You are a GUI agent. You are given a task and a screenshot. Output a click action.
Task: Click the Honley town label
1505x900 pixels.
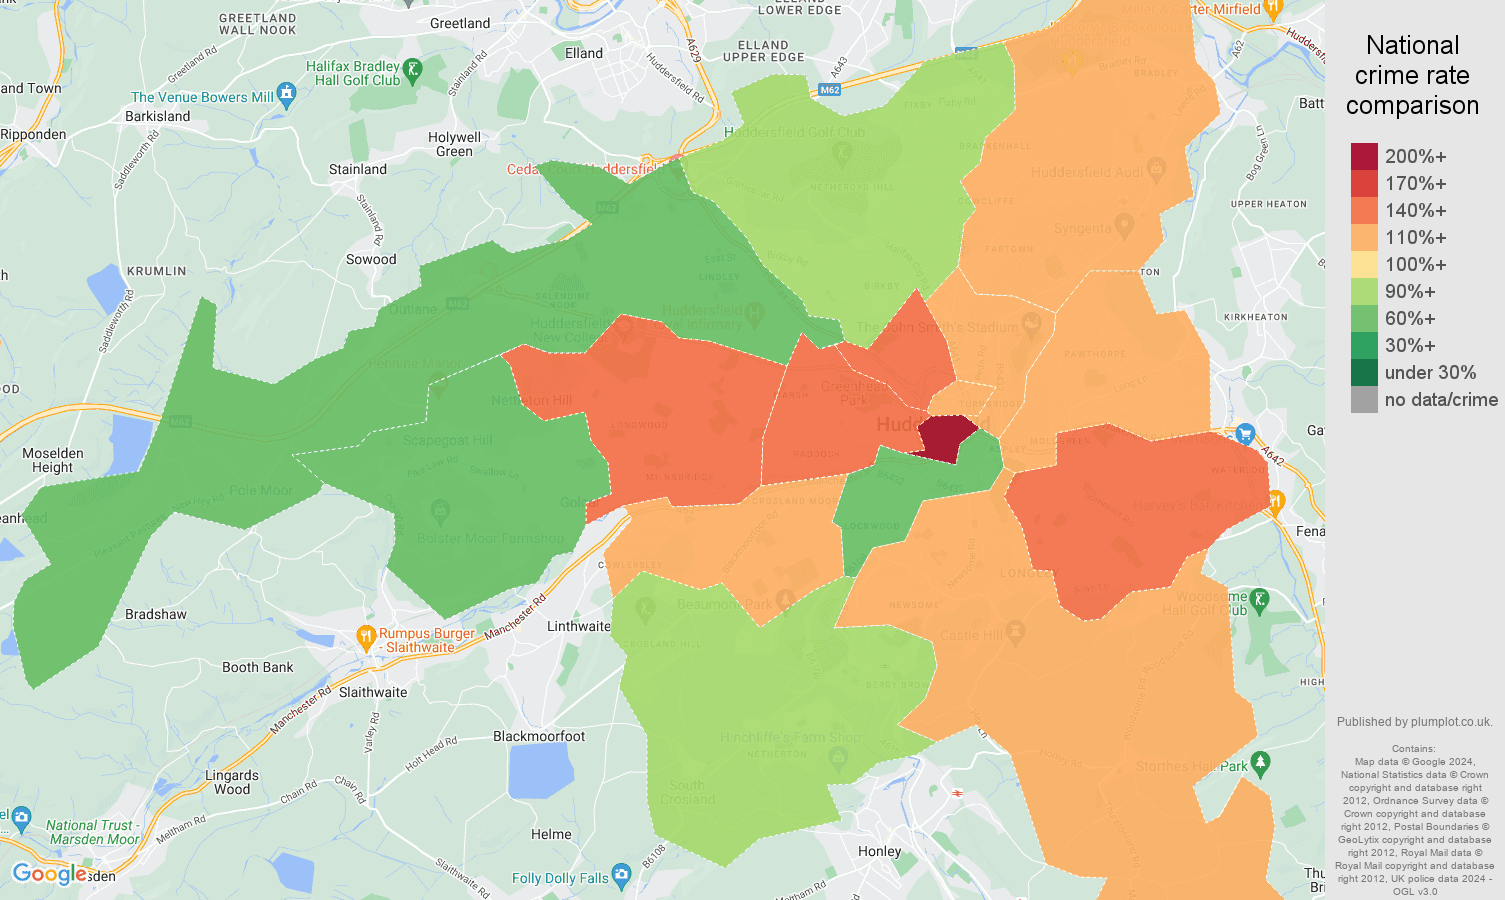click(x=880, y=851)
